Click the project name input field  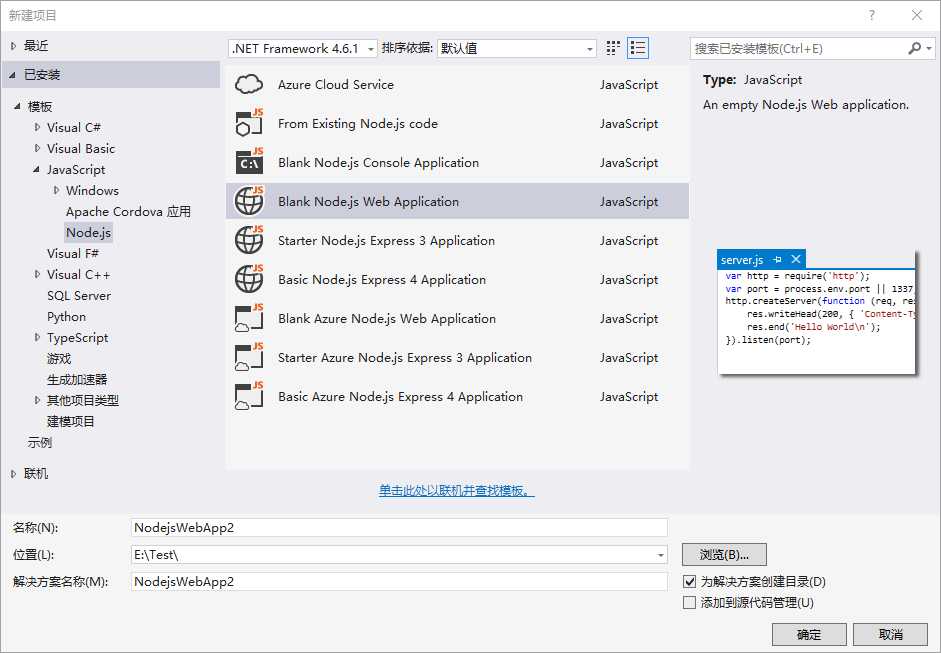coord(399,528)
